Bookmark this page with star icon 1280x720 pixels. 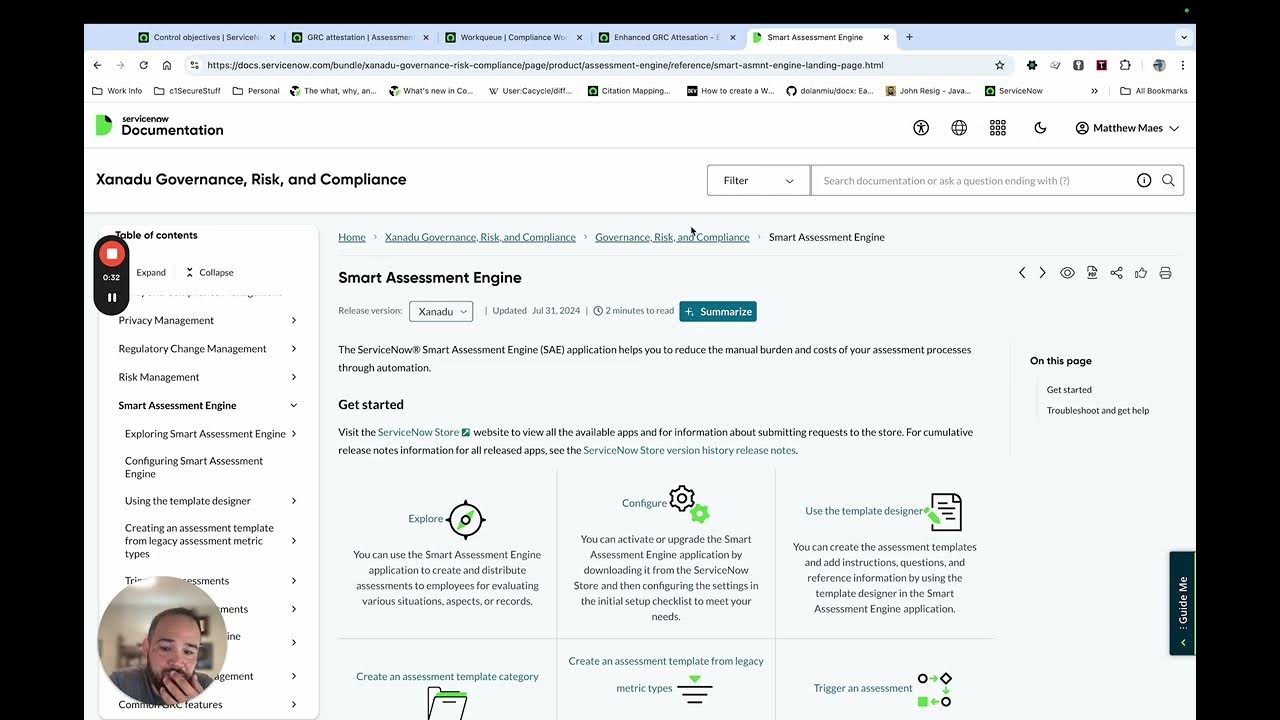coord(999,65)
